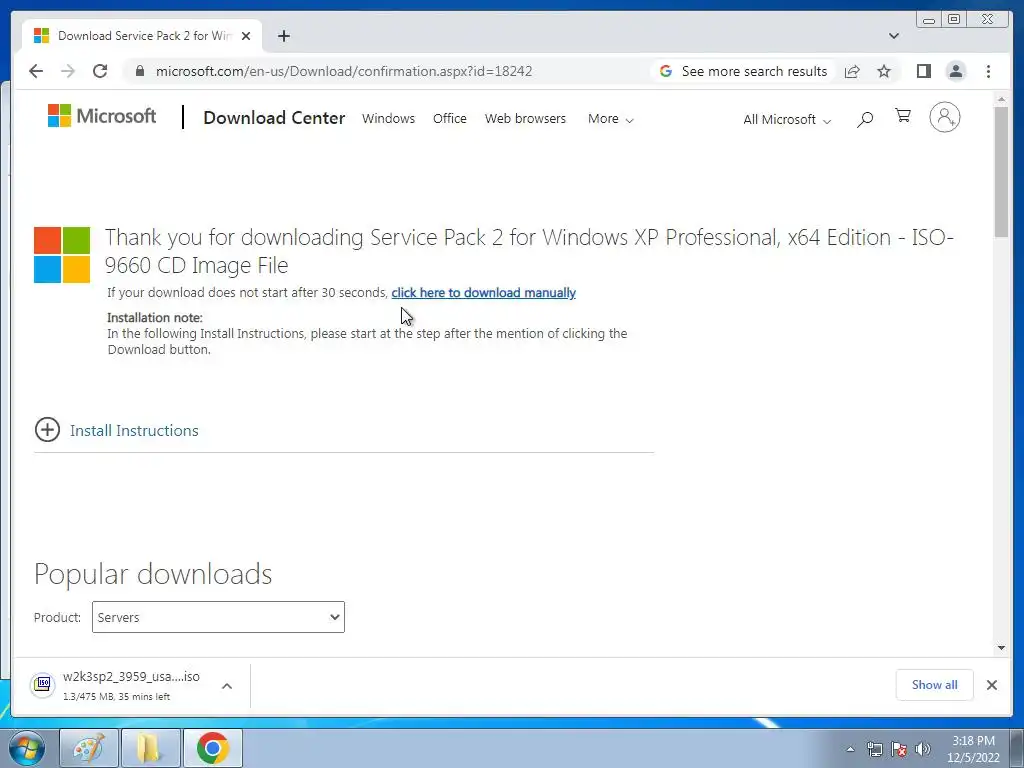1024x768 pixels.
Task: Open Download Center home link
Action: coord(274,118)
